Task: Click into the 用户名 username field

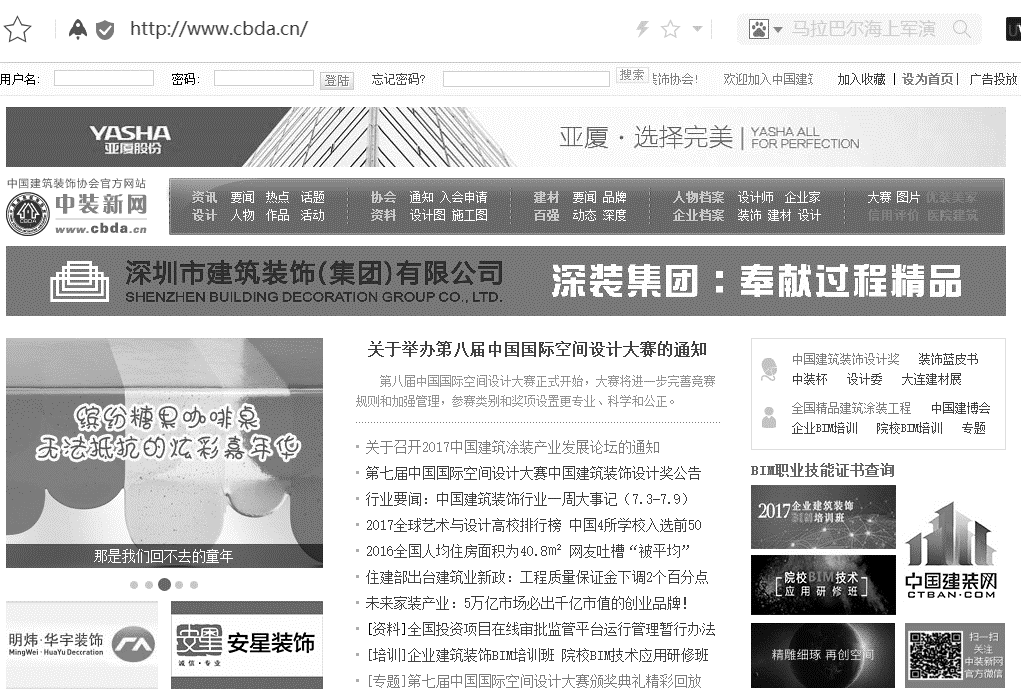Action: click(x=103, y=78)
